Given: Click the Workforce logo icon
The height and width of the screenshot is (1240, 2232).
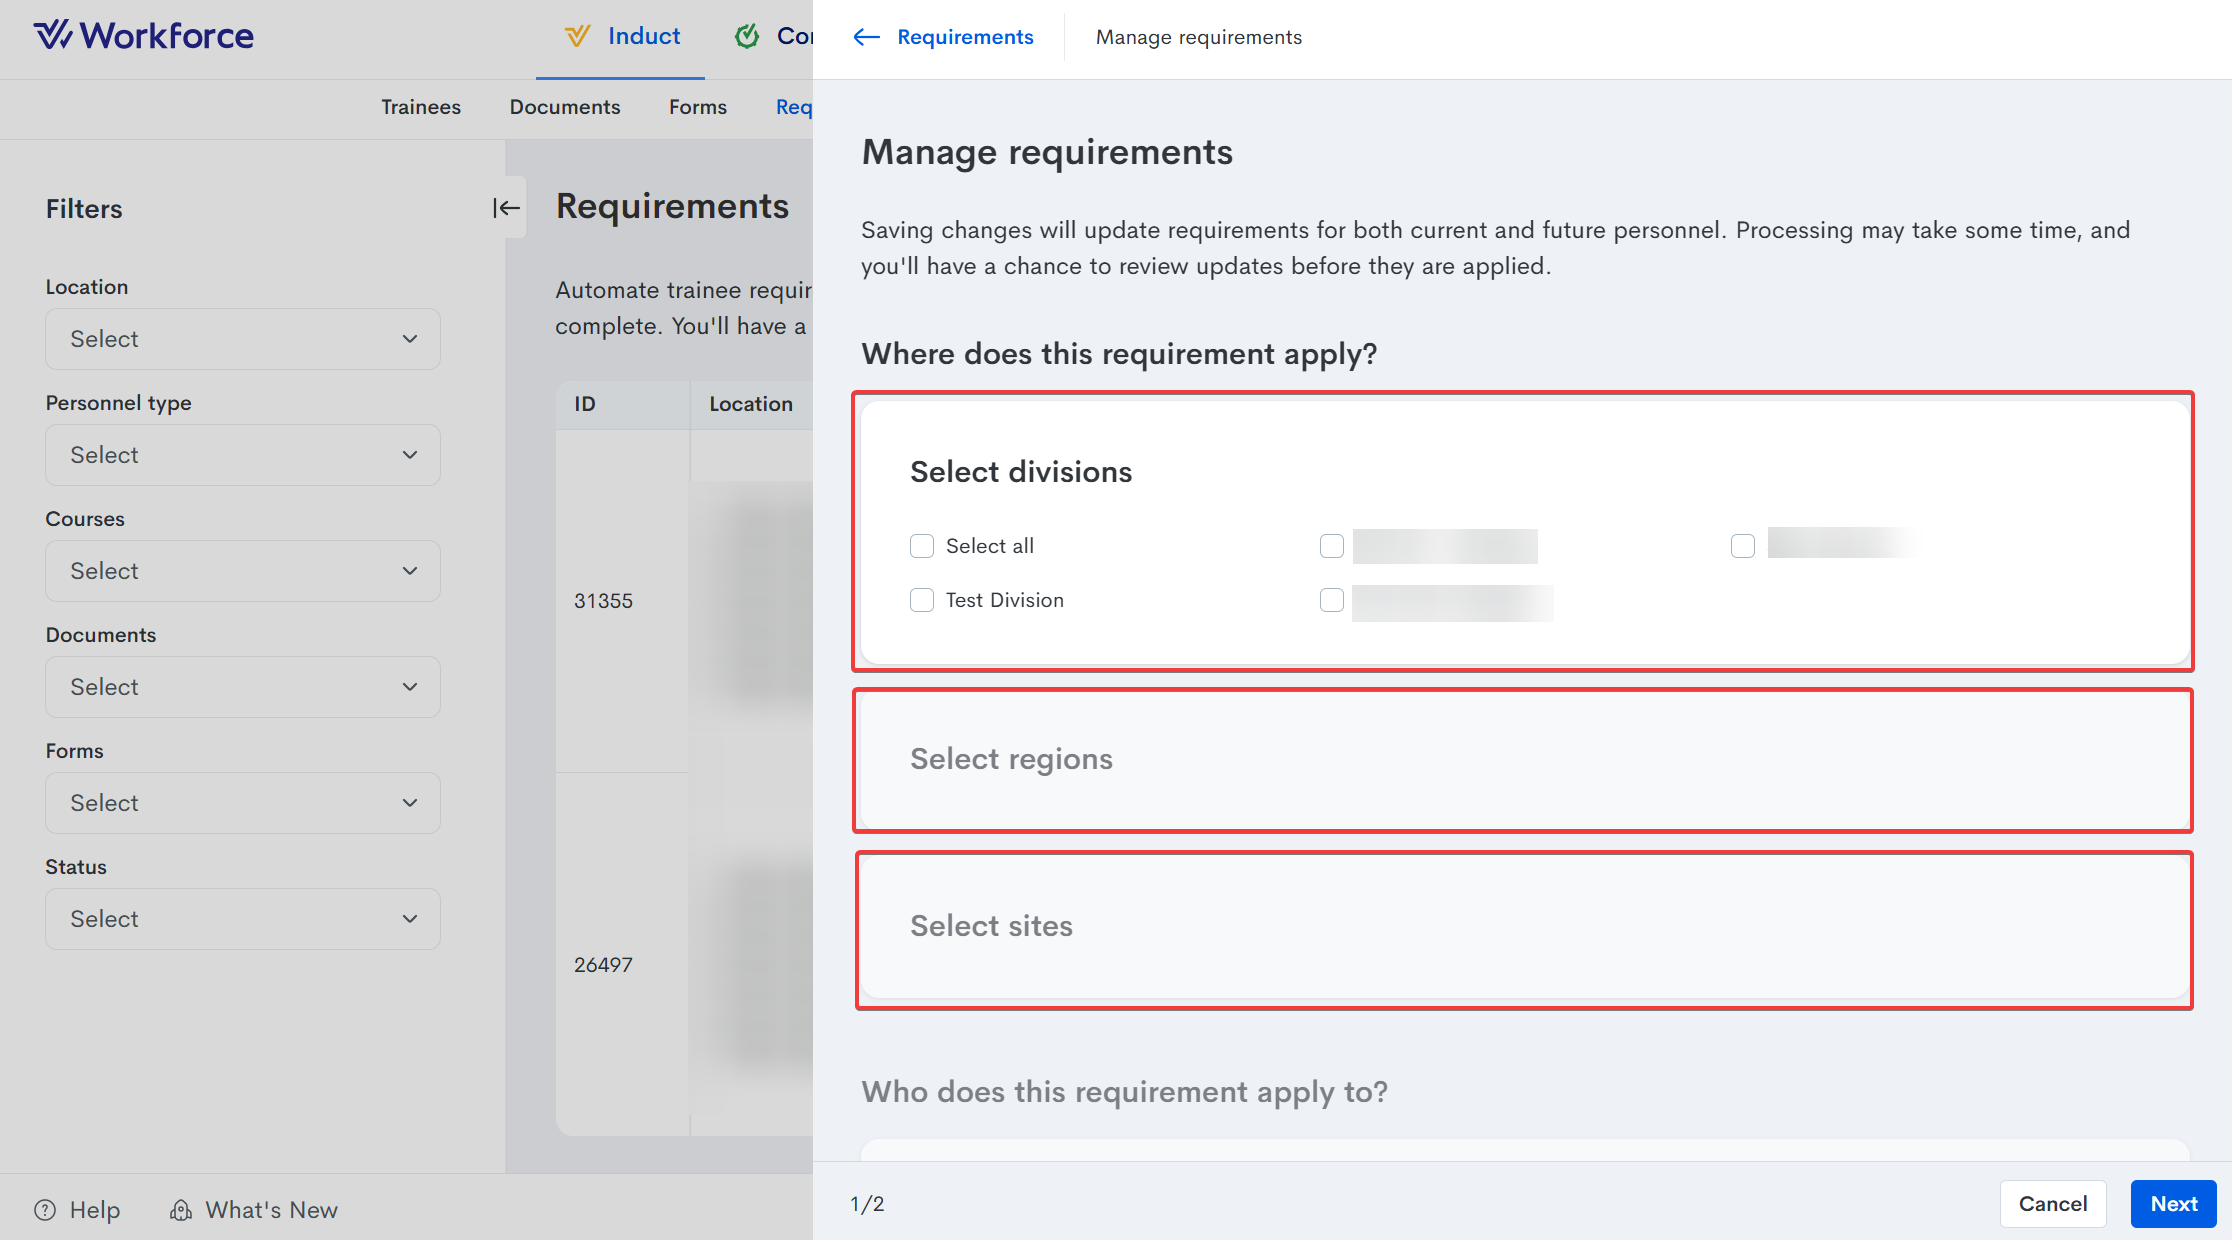Looking at the screenshot, I should click(52, 36).
